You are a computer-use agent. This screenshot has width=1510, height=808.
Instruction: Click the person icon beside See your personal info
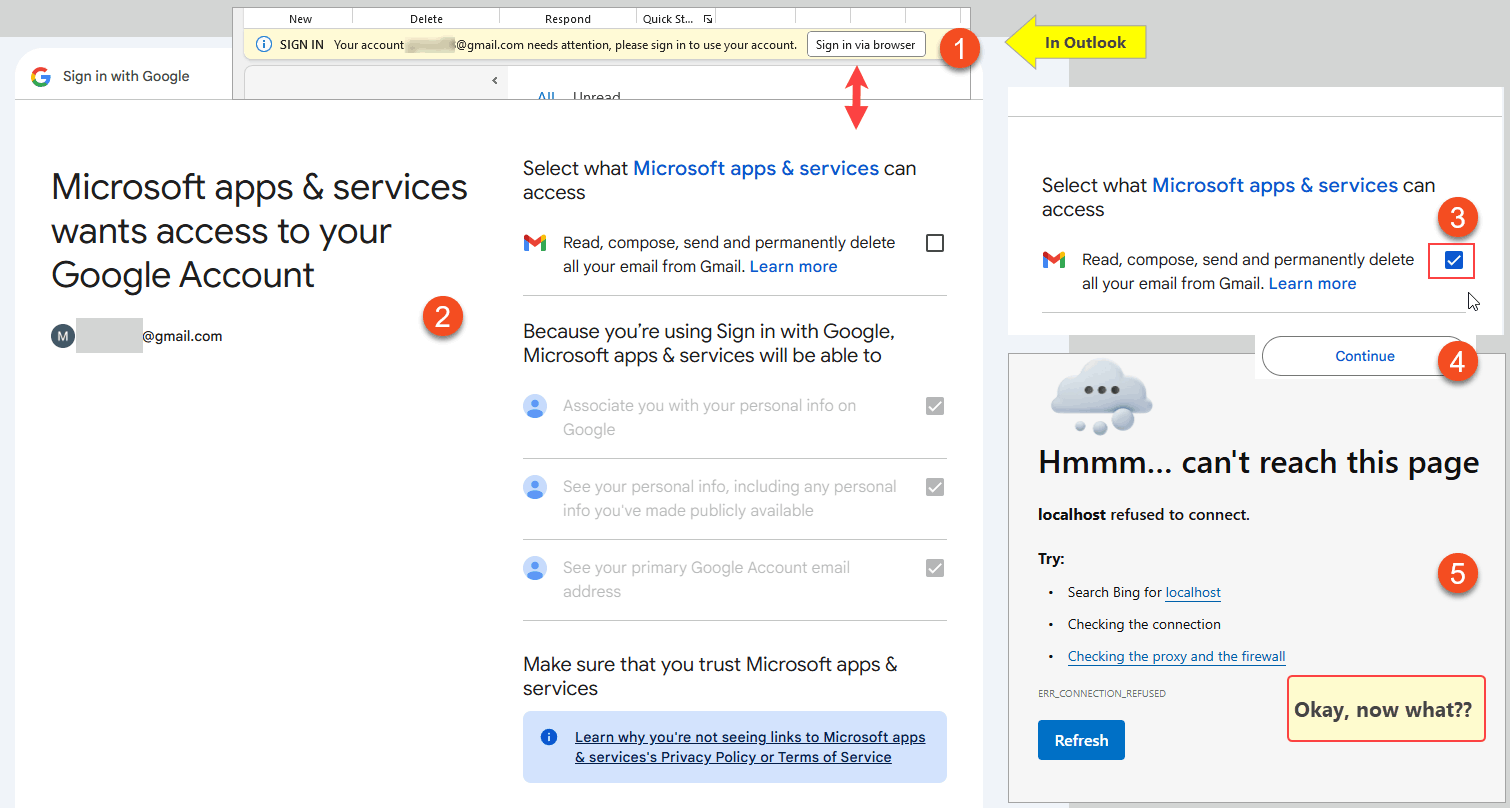(x=535, y=487)
